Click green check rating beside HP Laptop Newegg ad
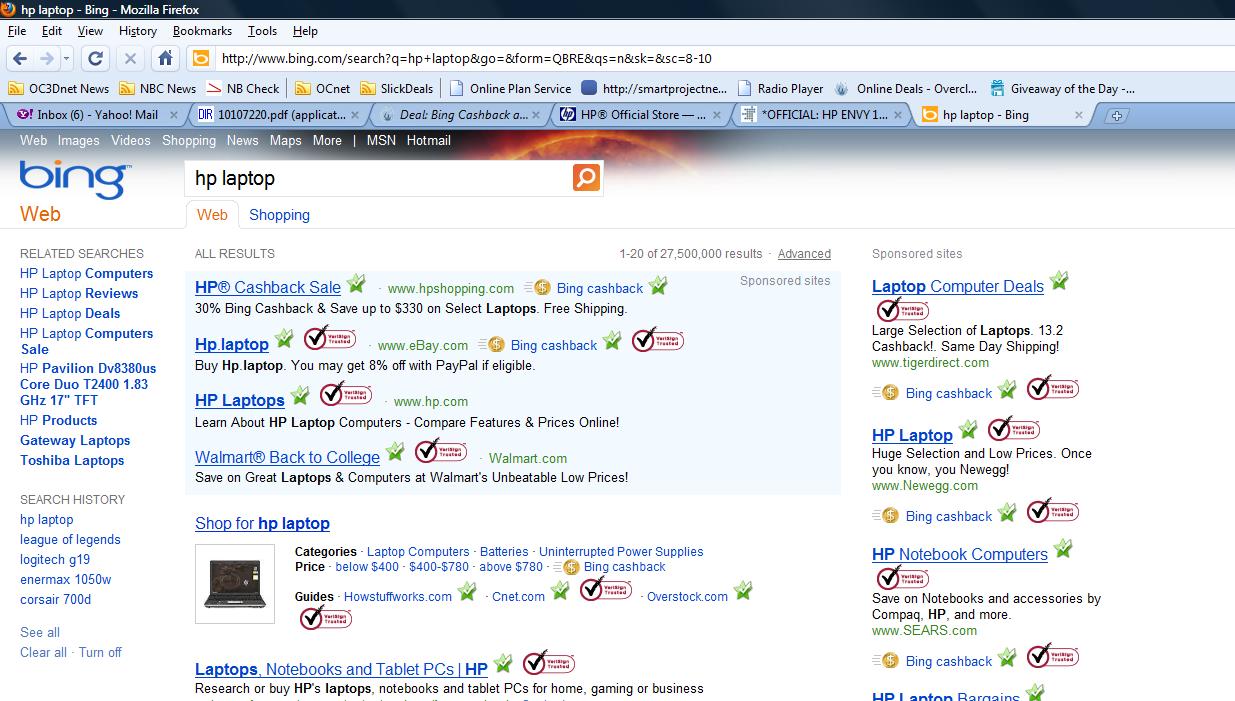1235x701 pixels. point(968,430)
